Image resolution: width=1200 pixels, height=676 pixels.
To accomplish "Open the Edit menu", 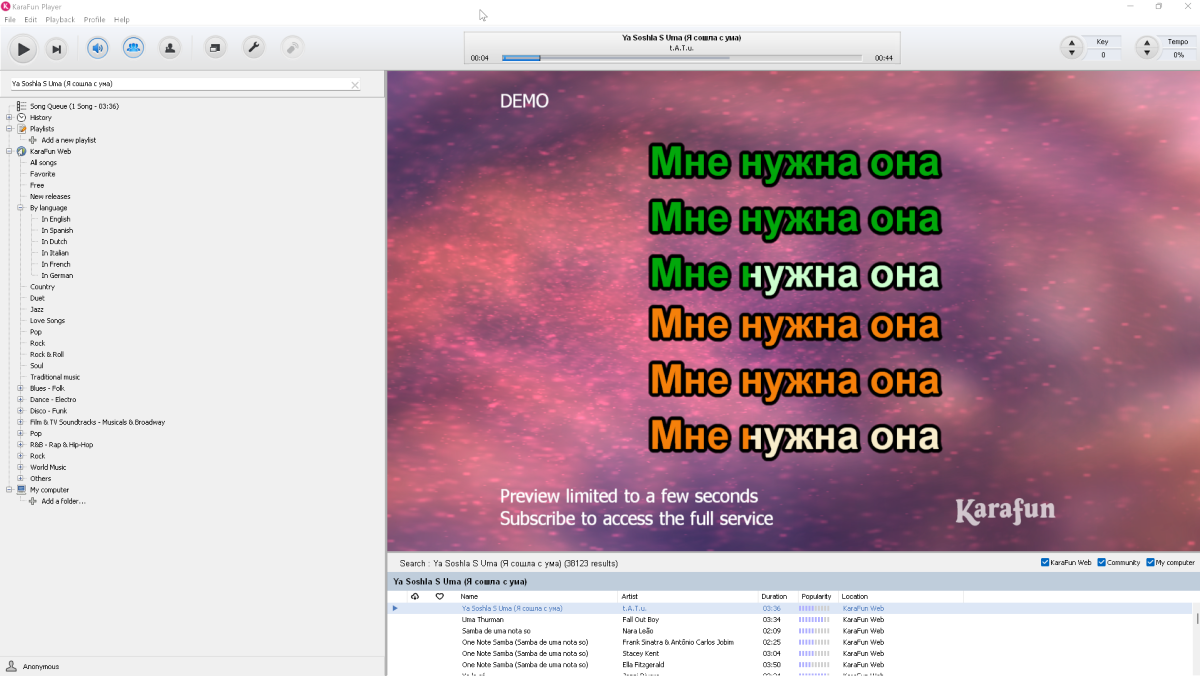I will point(31,20).
